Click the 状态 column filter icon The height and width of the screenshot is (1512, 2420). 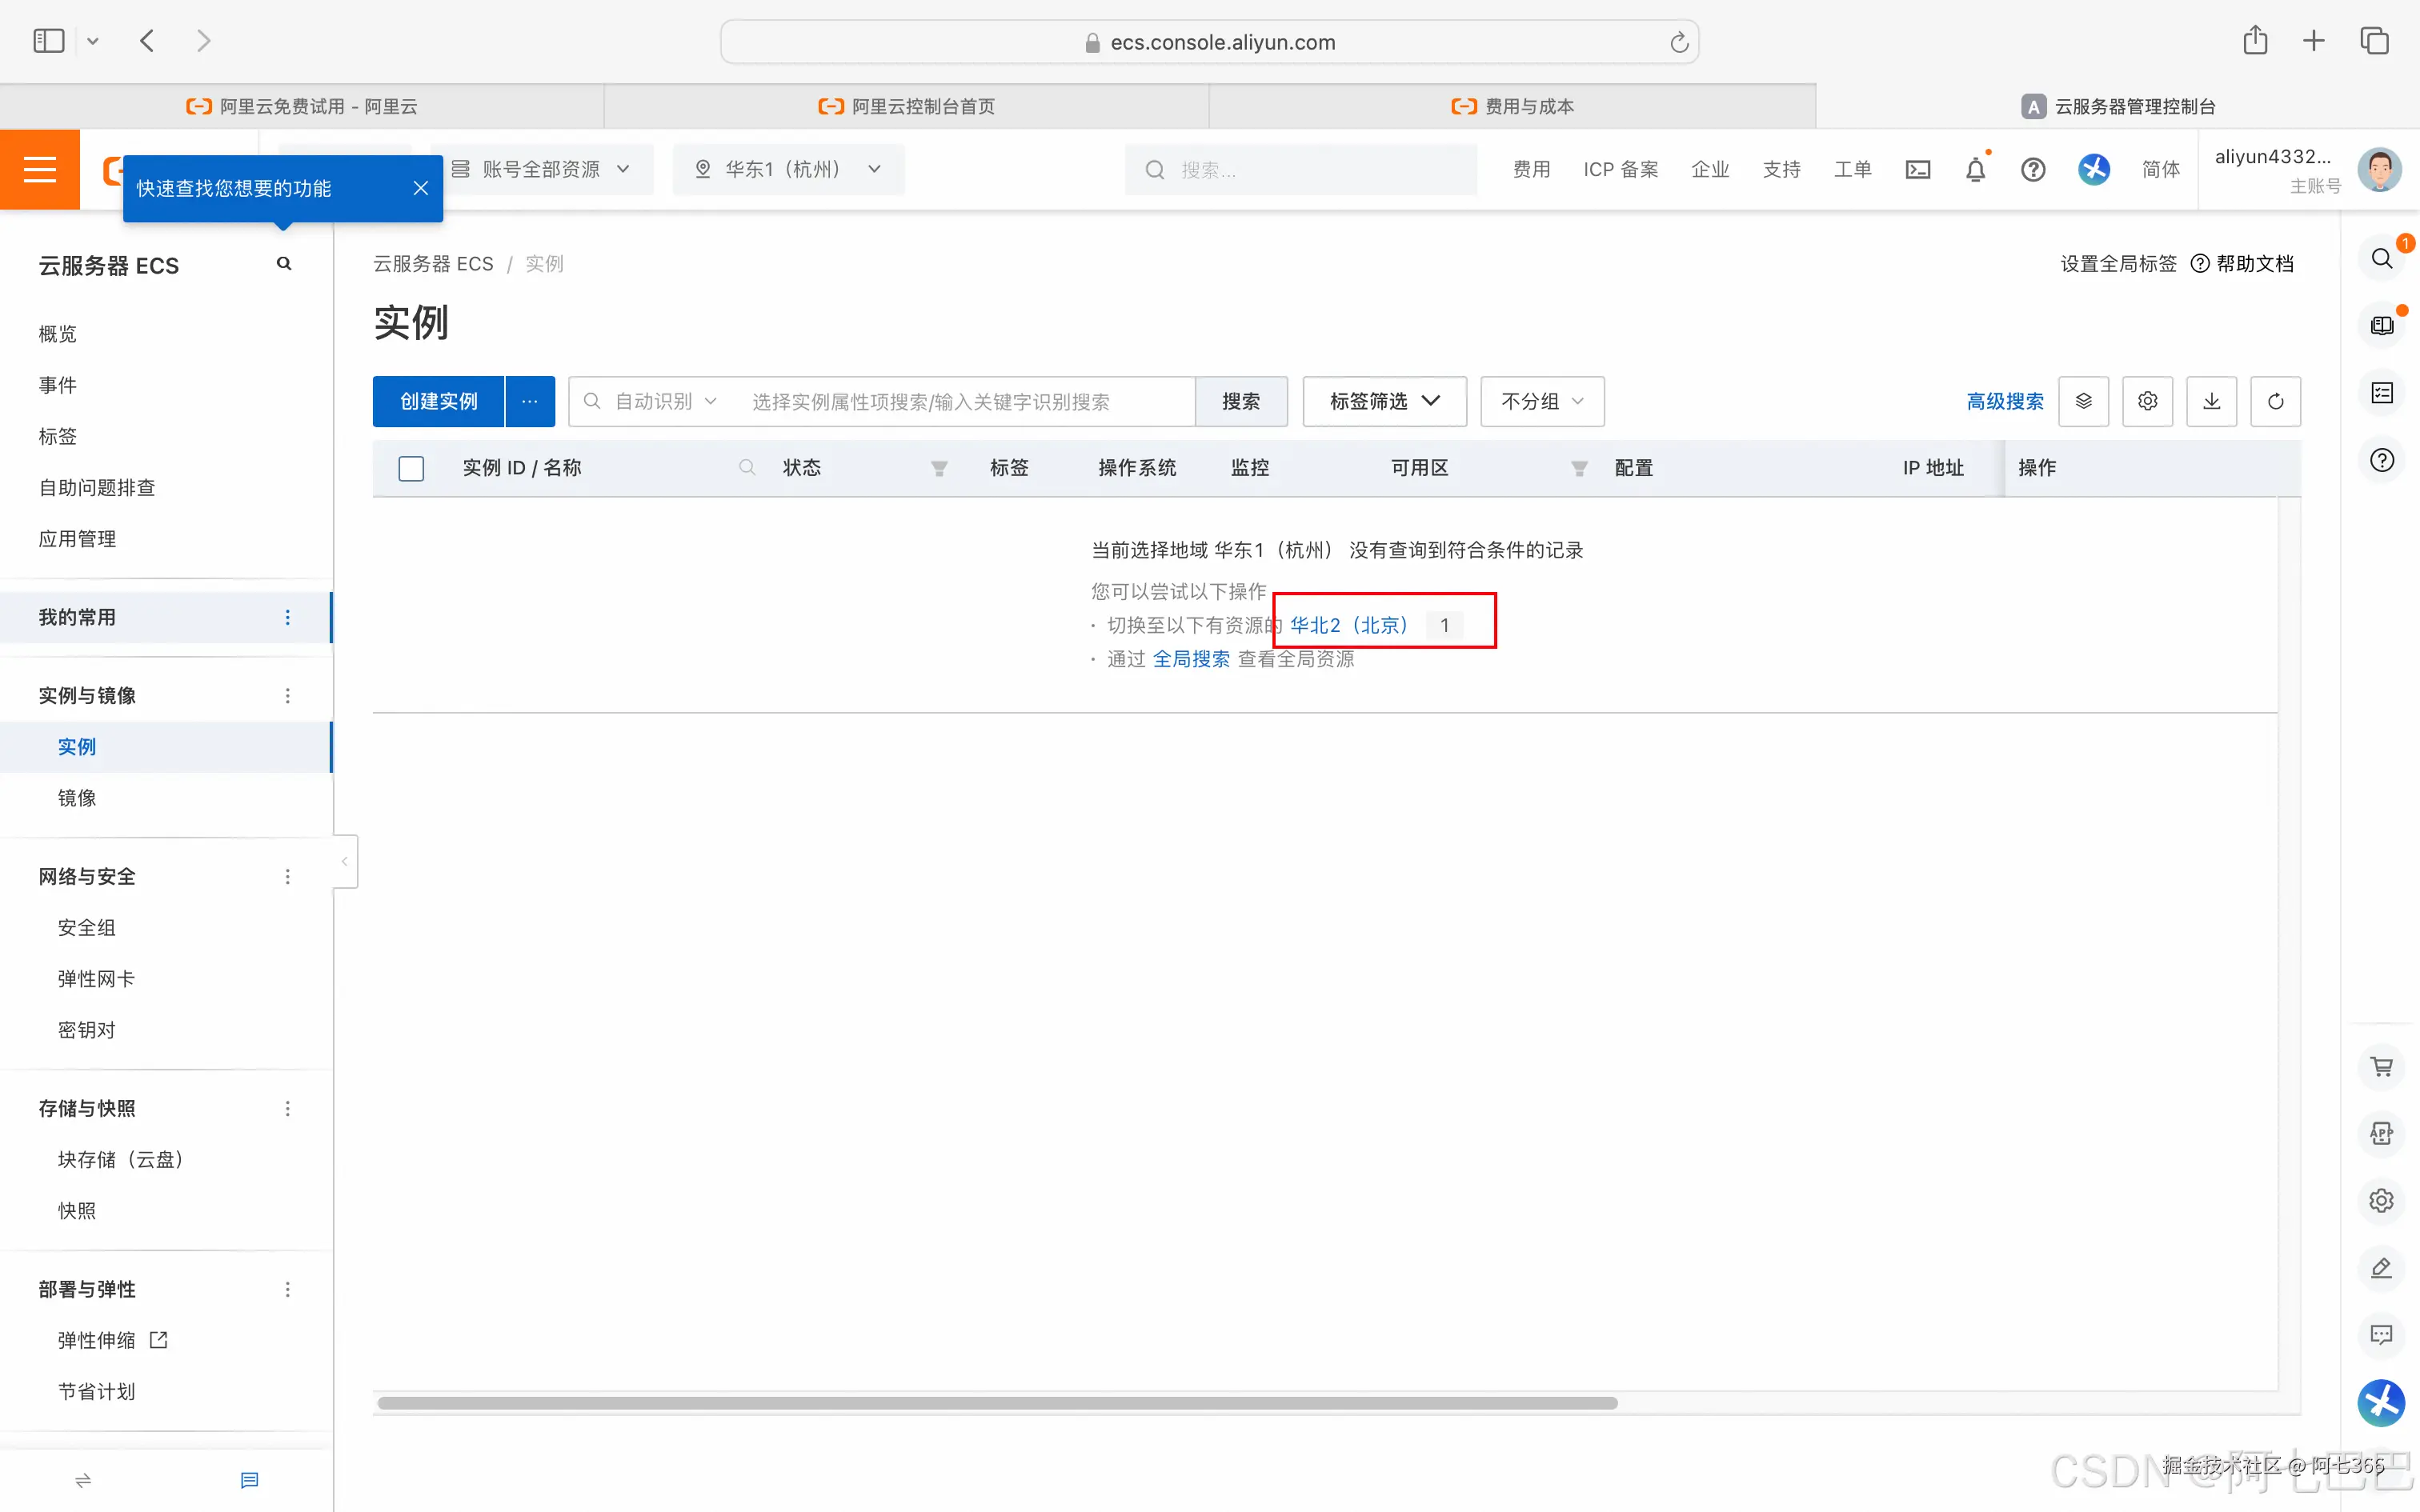pos(939,468)
